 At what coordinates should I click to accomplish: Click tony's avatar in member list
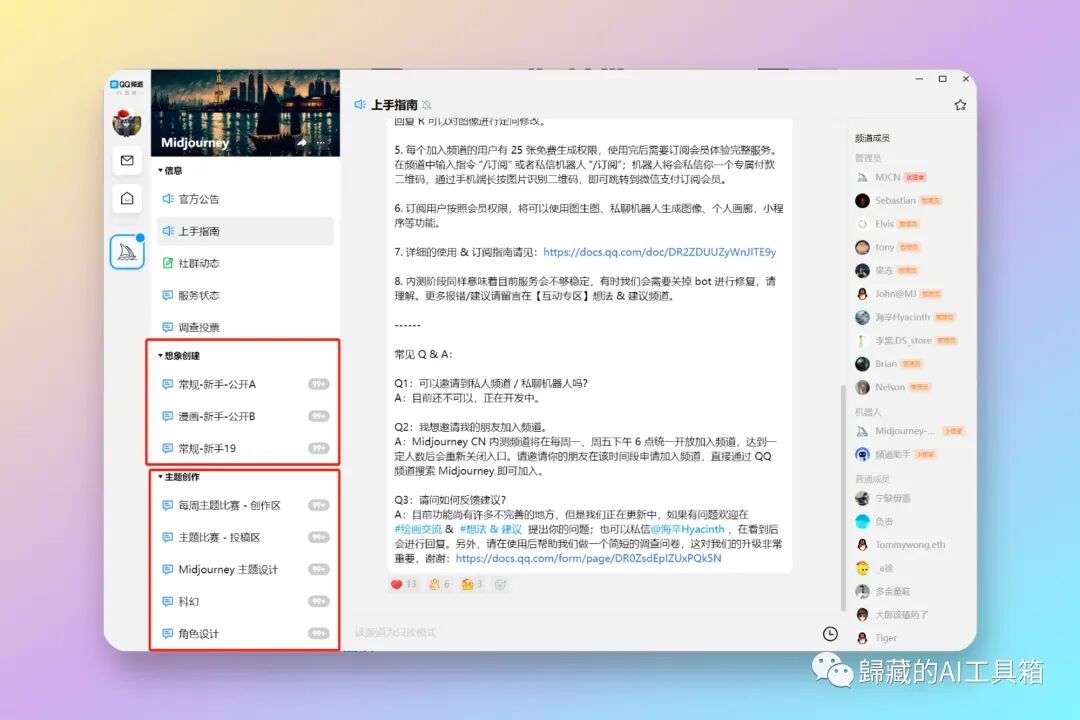[x=862, y=247]
